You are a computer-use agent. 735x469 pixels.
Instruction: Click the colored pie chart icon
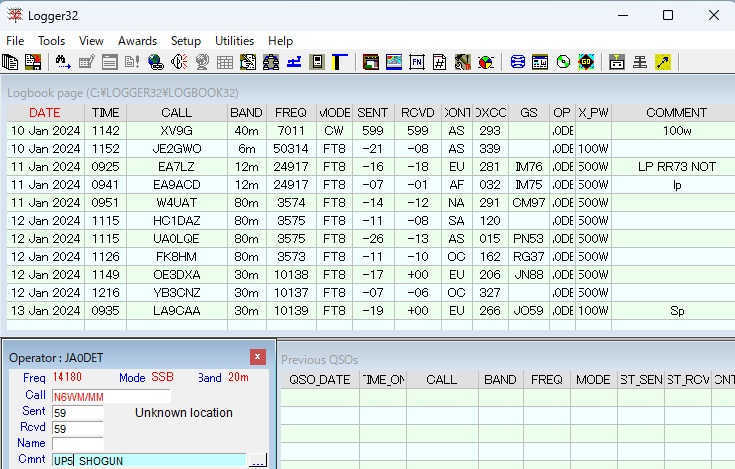[486, 62]
